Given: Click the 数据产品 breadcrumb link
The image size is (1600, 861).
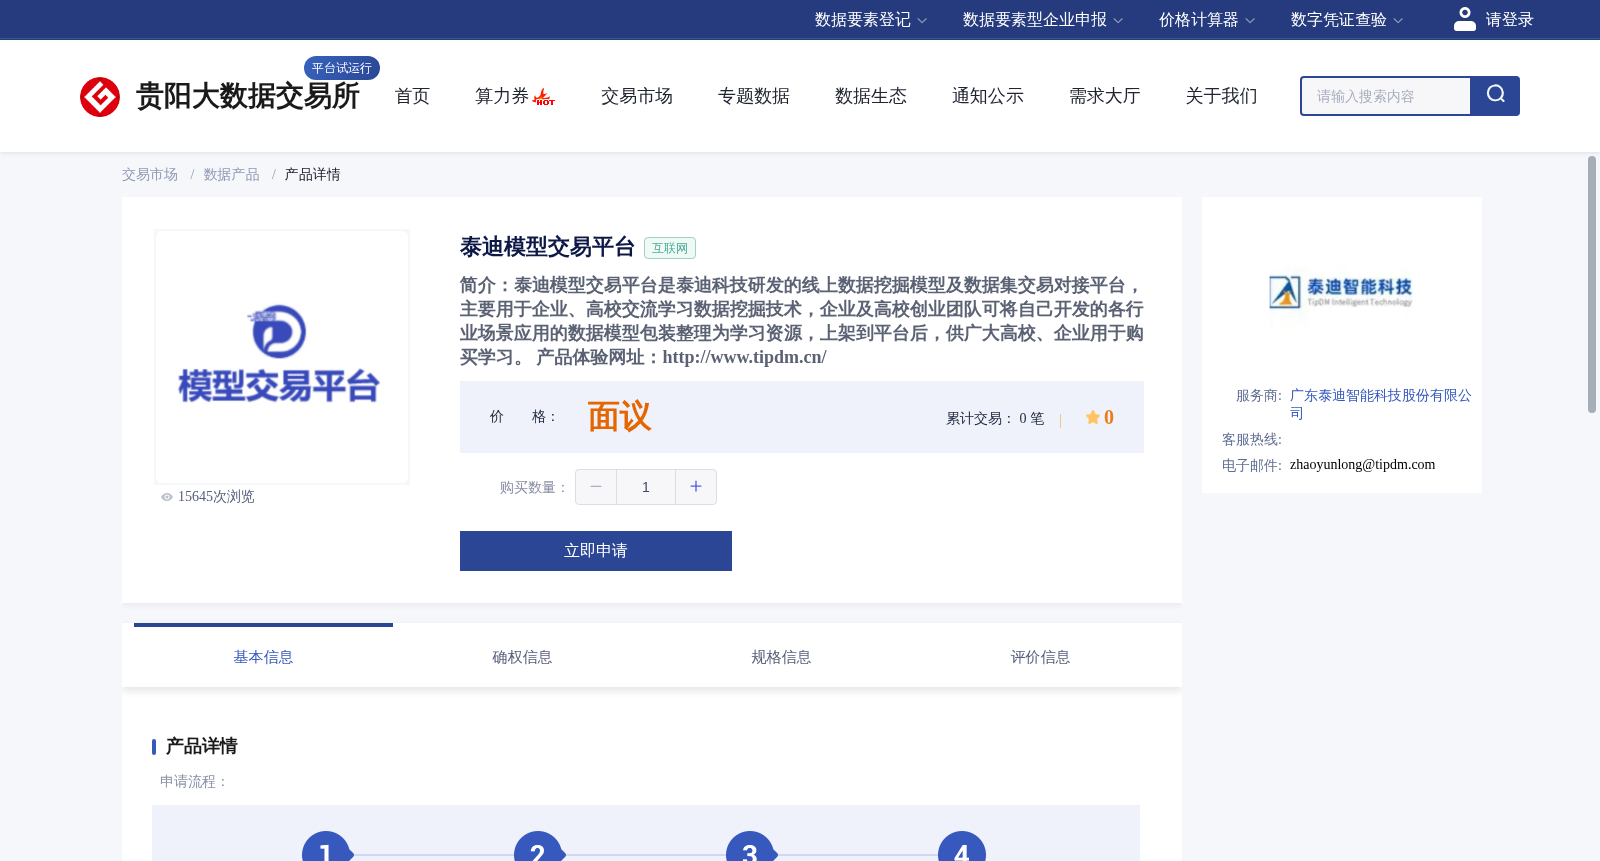Looking at the screenshot, I should (231, 175).
